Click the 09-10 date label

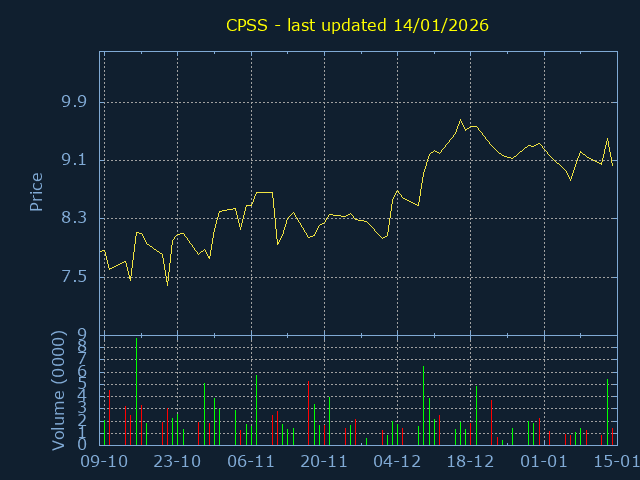[104, 461]
